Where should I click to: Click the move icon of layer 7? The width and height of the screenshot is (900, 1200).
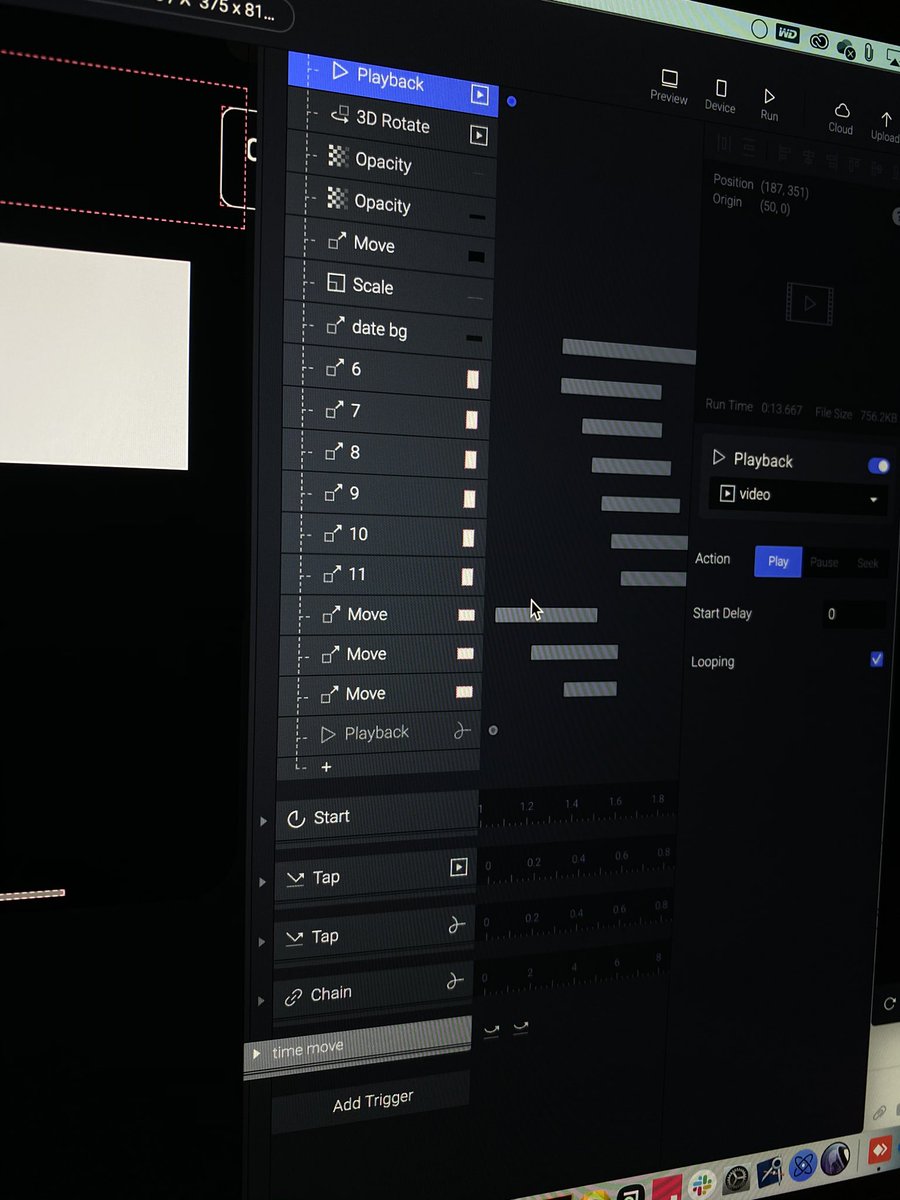coord(336,410)
